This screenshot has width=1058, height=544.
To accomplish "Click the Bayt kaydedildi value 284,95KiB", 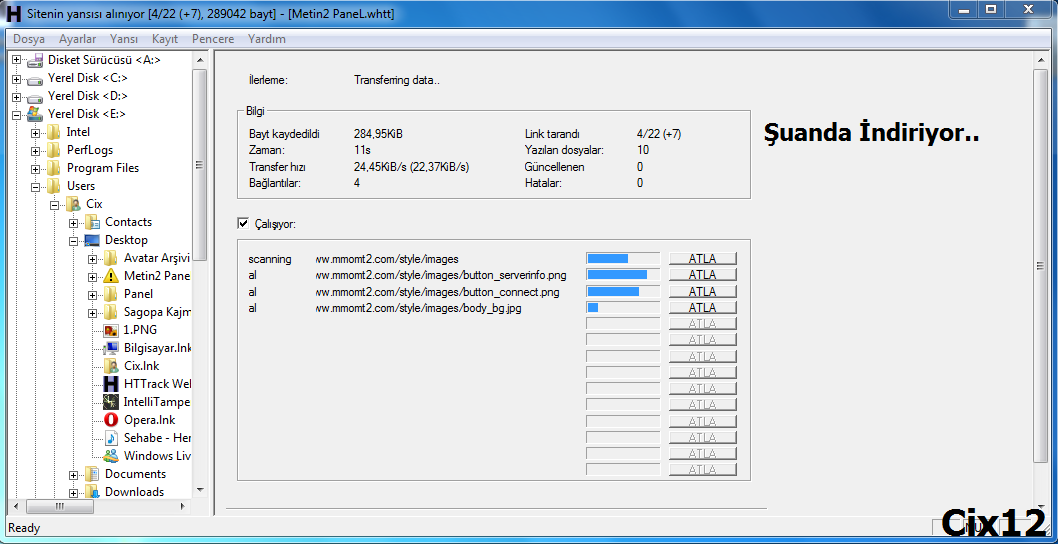I will click(378, 134).
